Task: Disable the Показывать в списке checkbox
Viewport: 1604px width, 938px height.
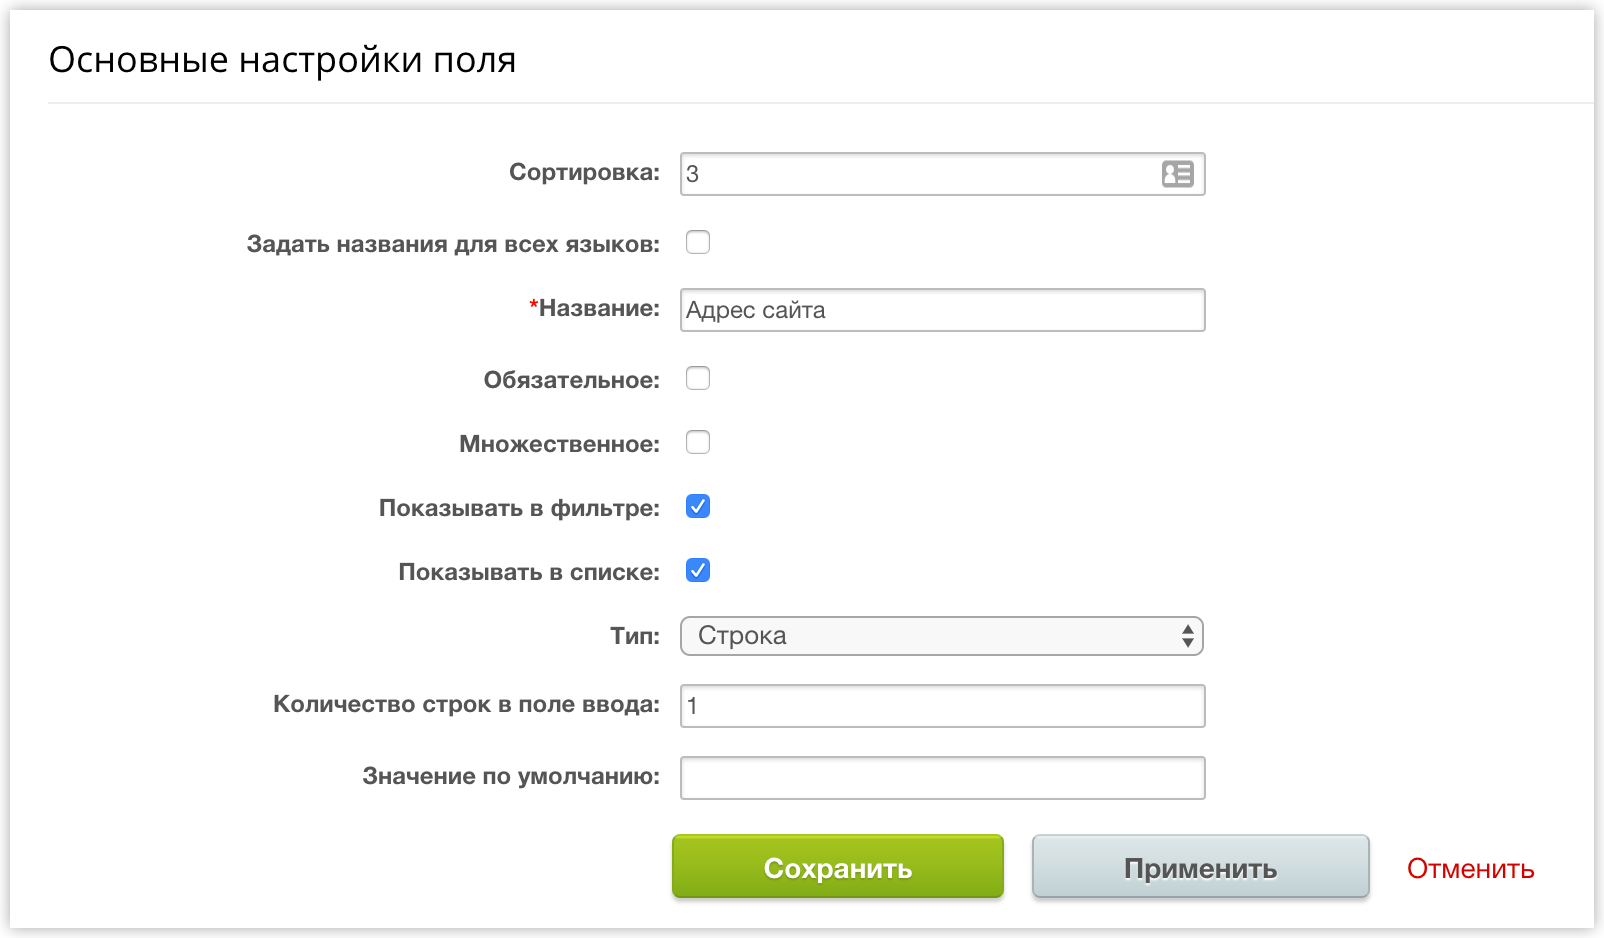Action: [698, 570]
